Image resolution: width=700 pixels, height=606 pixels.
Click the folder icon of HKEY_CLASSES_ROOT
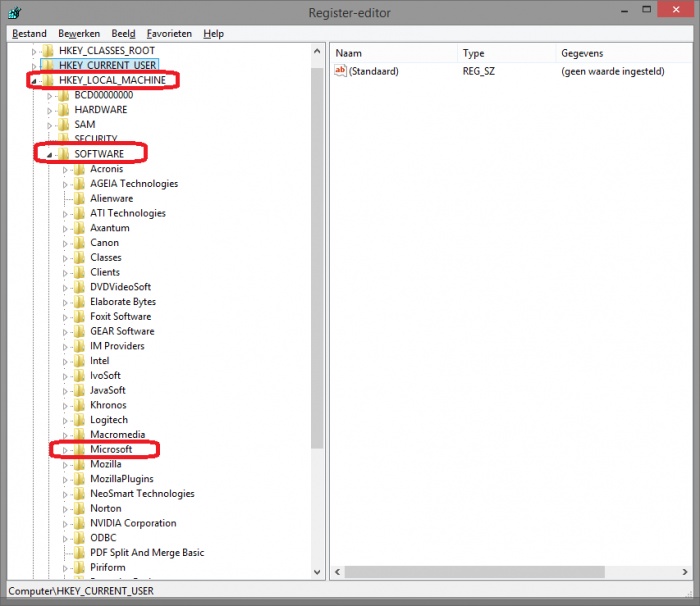(x=48, y=50)
